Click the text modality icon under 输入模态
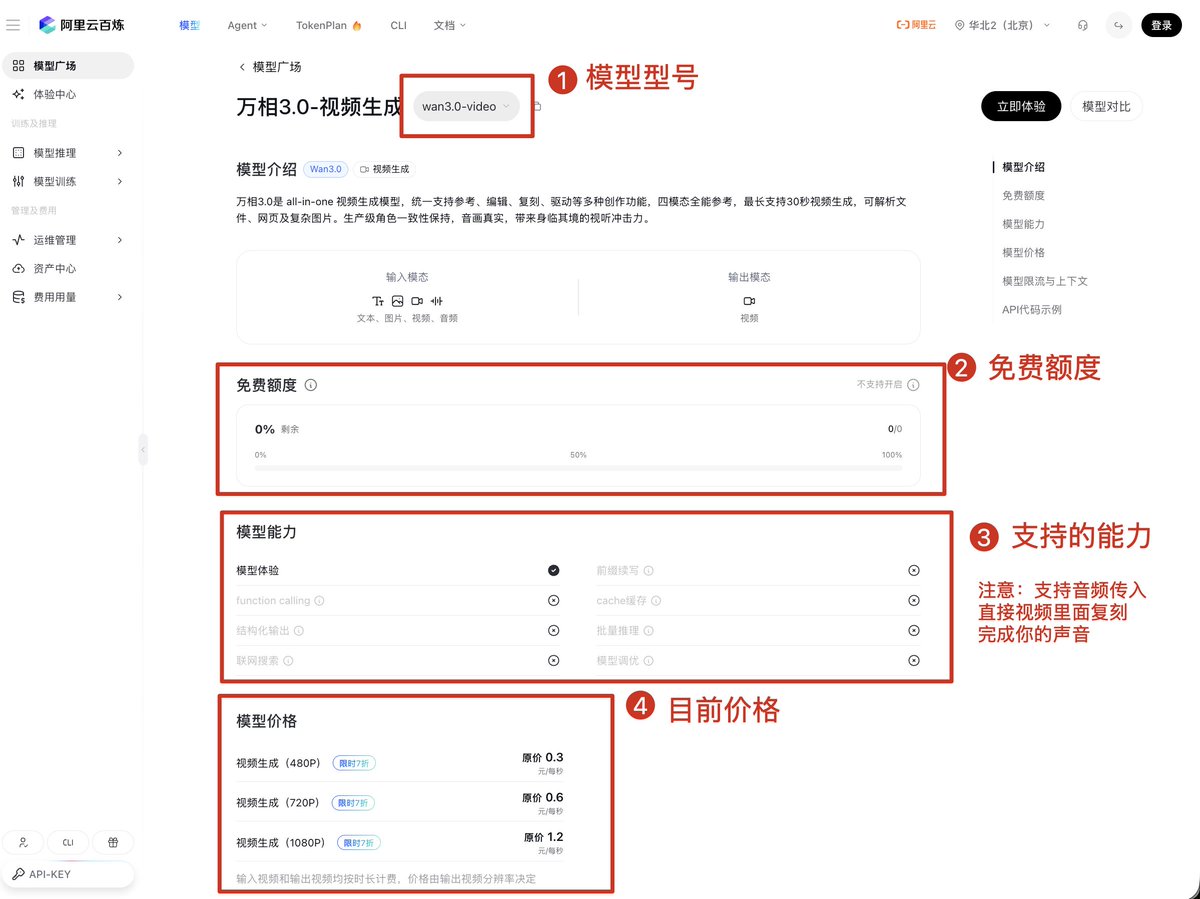 pos(378,301)
